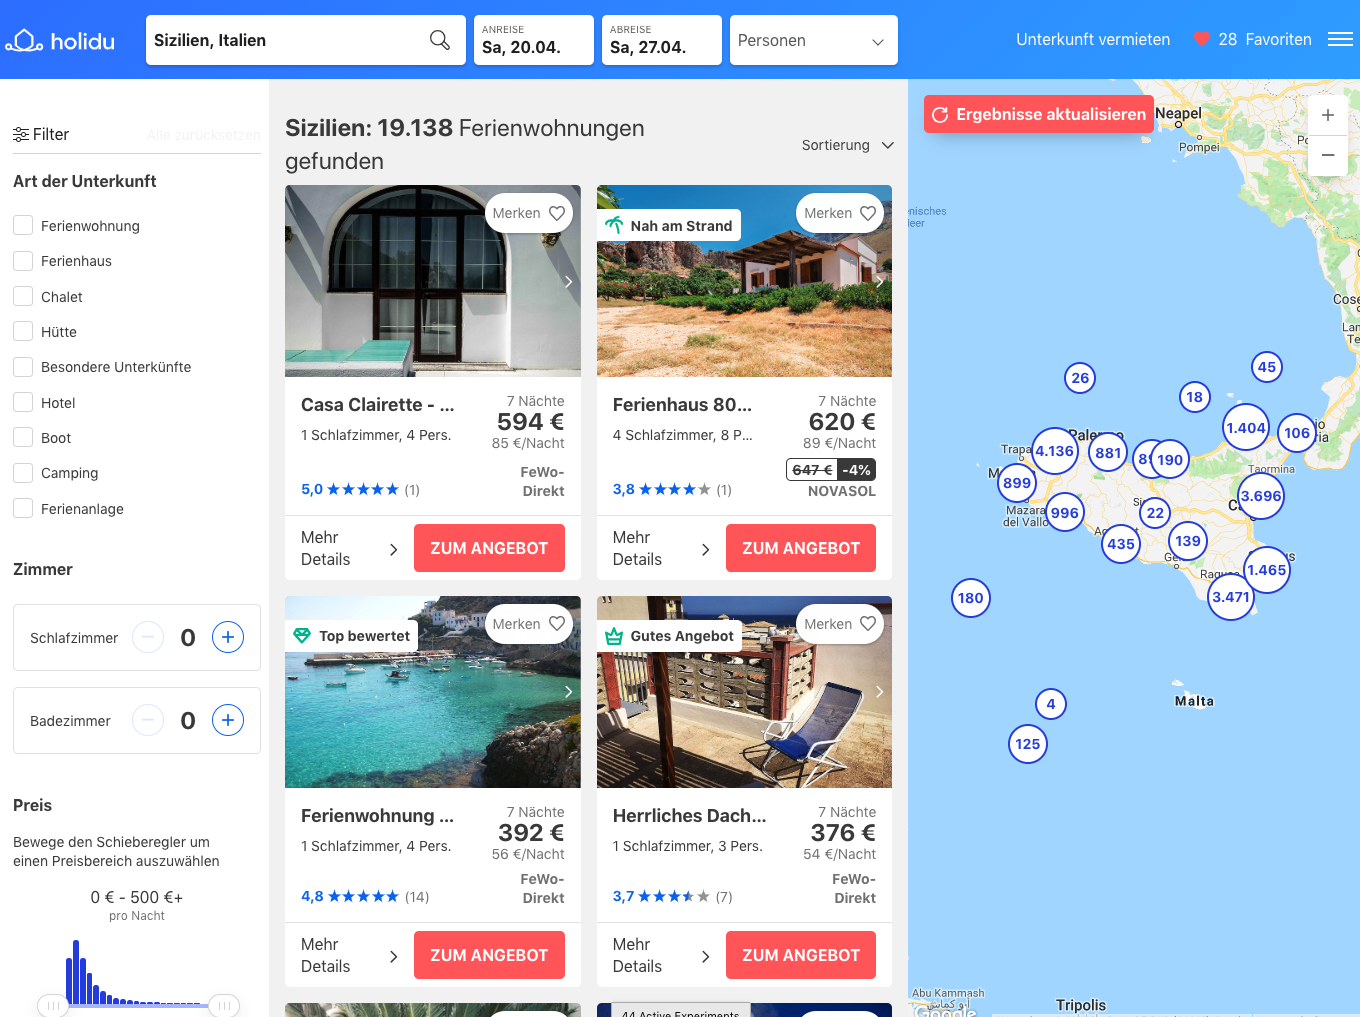Tick the Camping checkbox
The width and height of the screenshot is (1360, 1017).
point(23,473)
